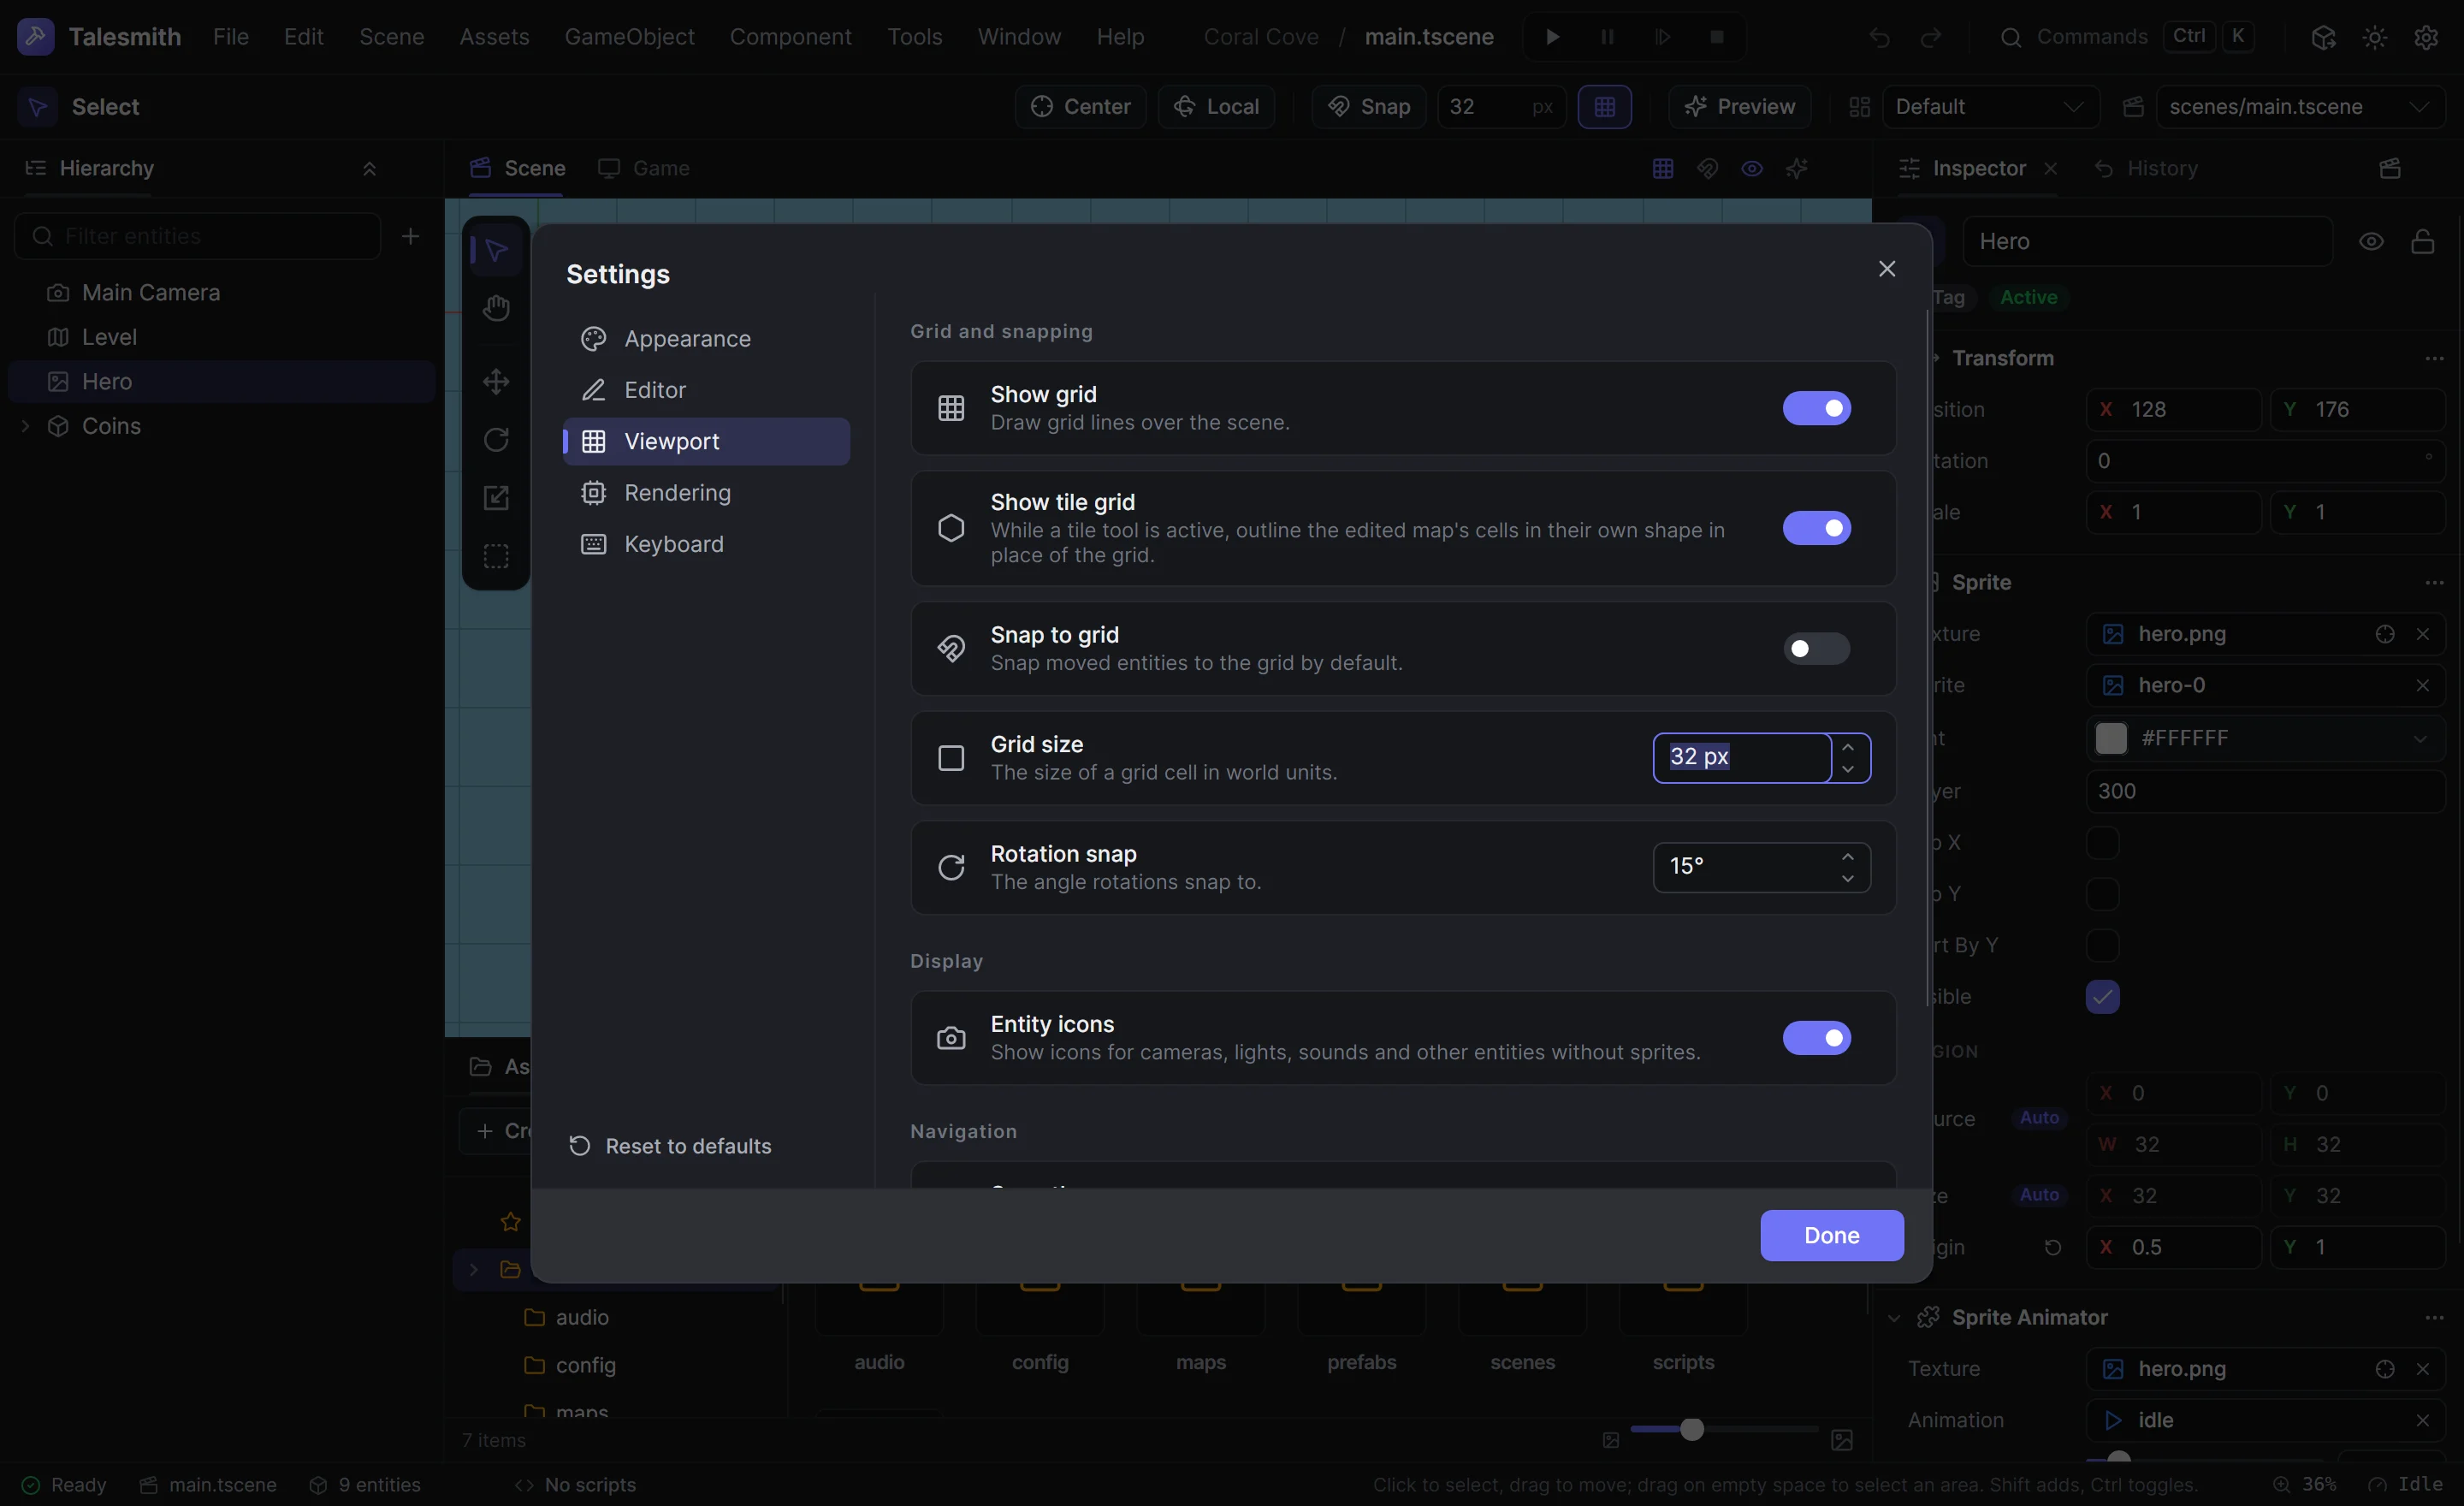Click the zoom magnifier in status bar

pyautogui.click(x=2281, y=1484)
